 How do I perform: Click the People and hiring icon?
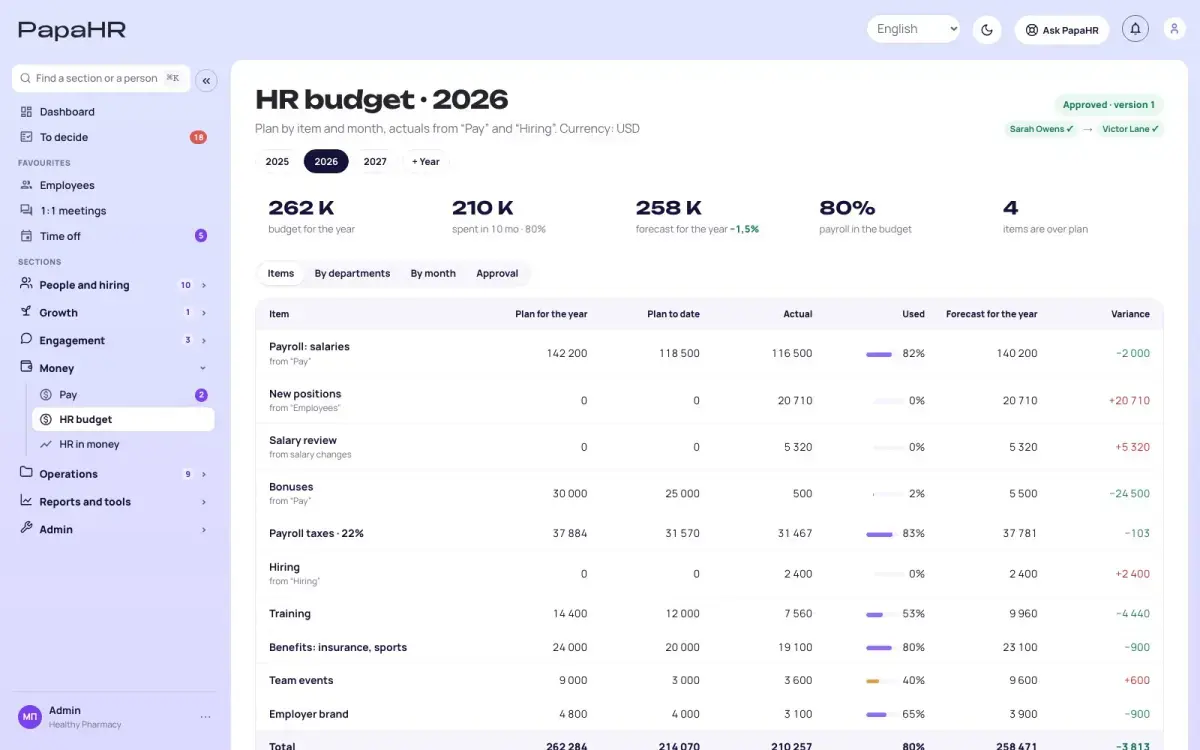26,284
